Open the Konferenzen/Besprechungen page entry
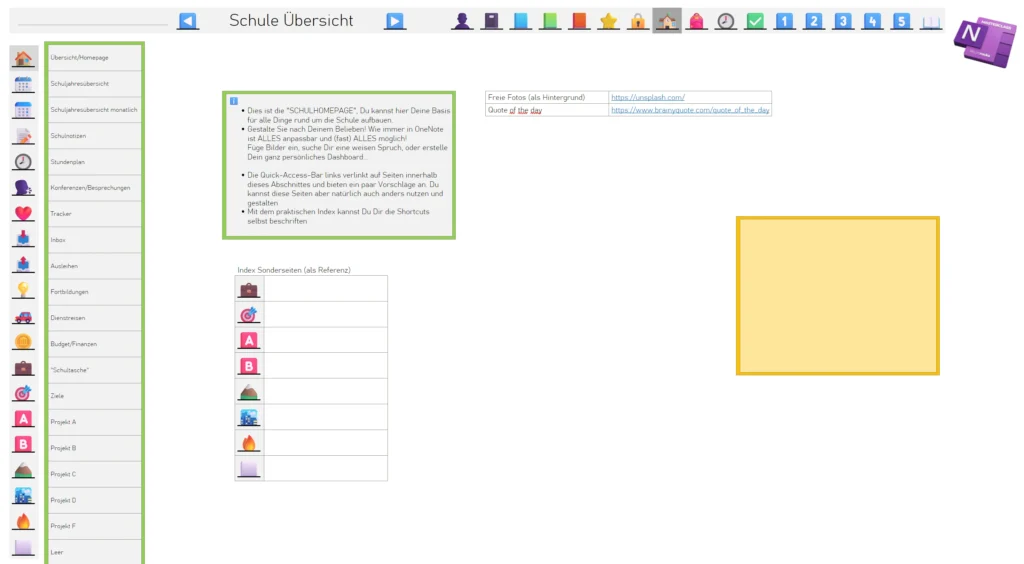This screenshot has width=1024, height=564. tap(93, 188)
